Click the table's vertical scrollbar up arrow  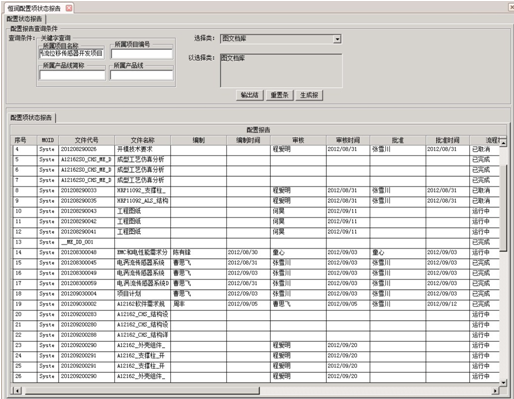pos(503,143)
